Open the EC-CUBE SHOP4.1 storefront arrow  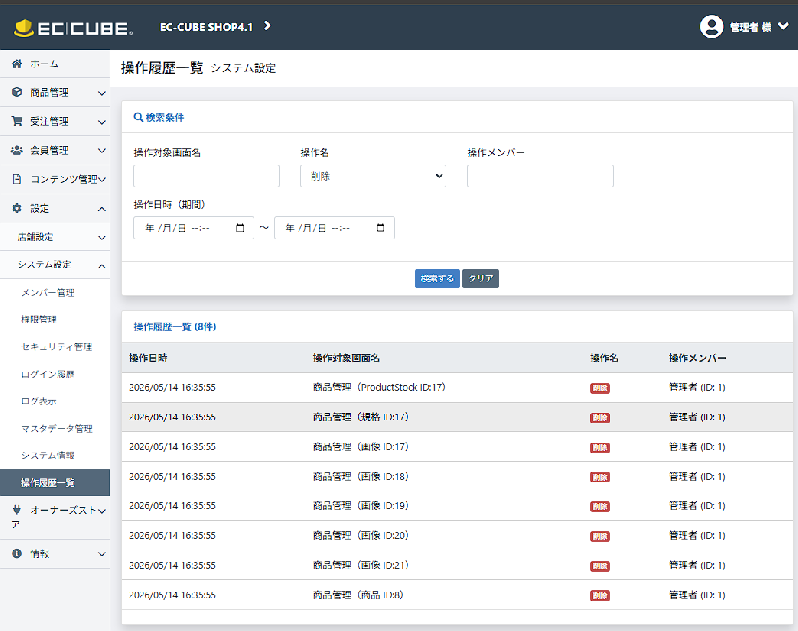pyautogui.click(x=267, y=26)
